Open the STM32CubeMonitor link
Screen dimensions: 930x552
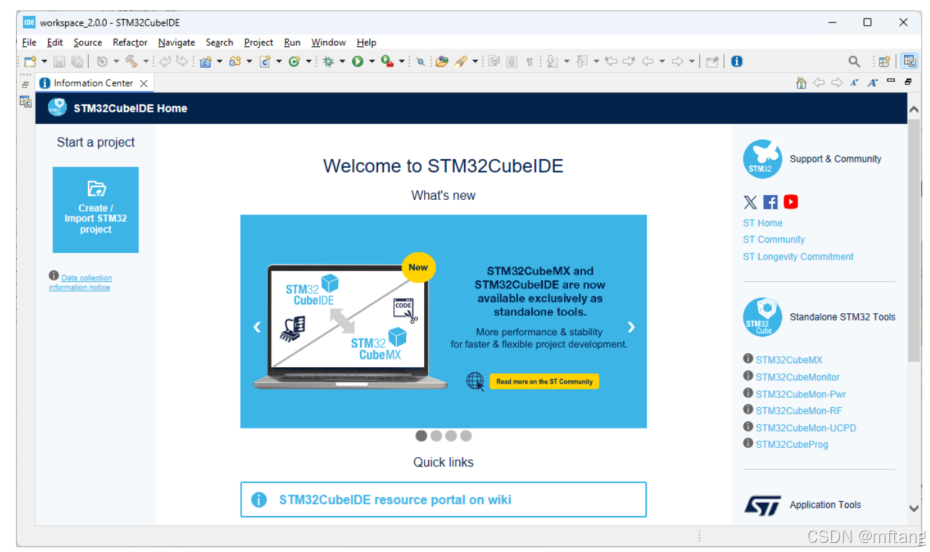pos(797,377)
